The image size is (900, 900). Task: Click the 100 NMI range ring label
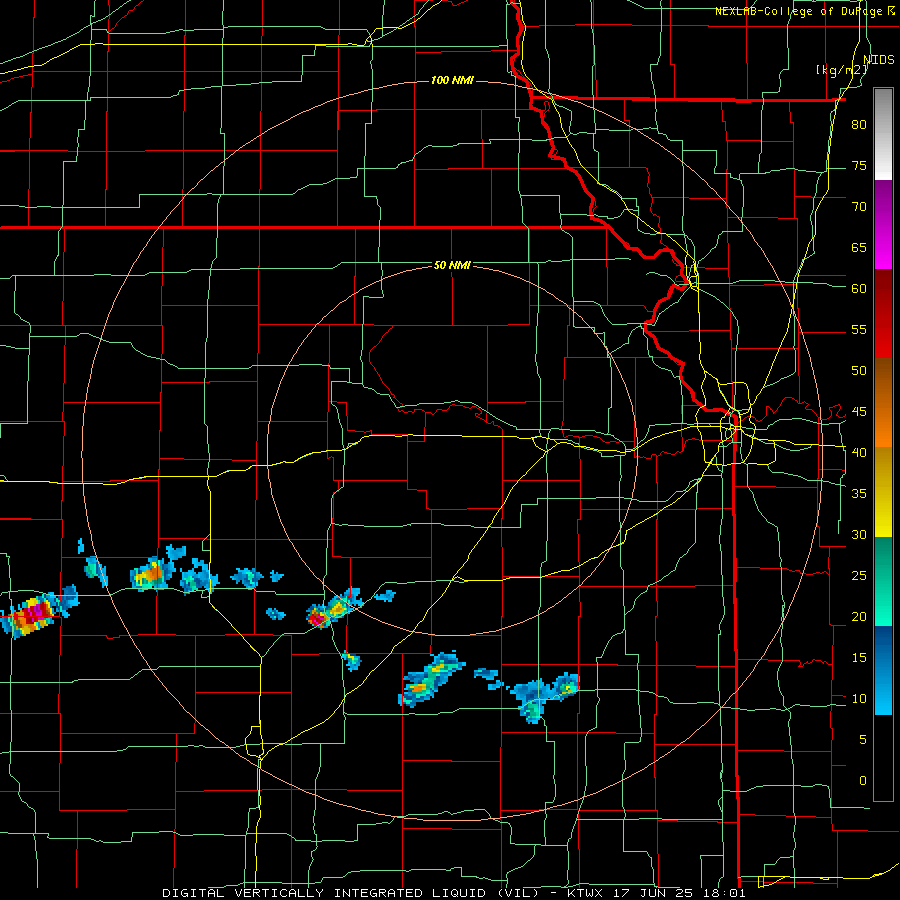click(452, 80)
